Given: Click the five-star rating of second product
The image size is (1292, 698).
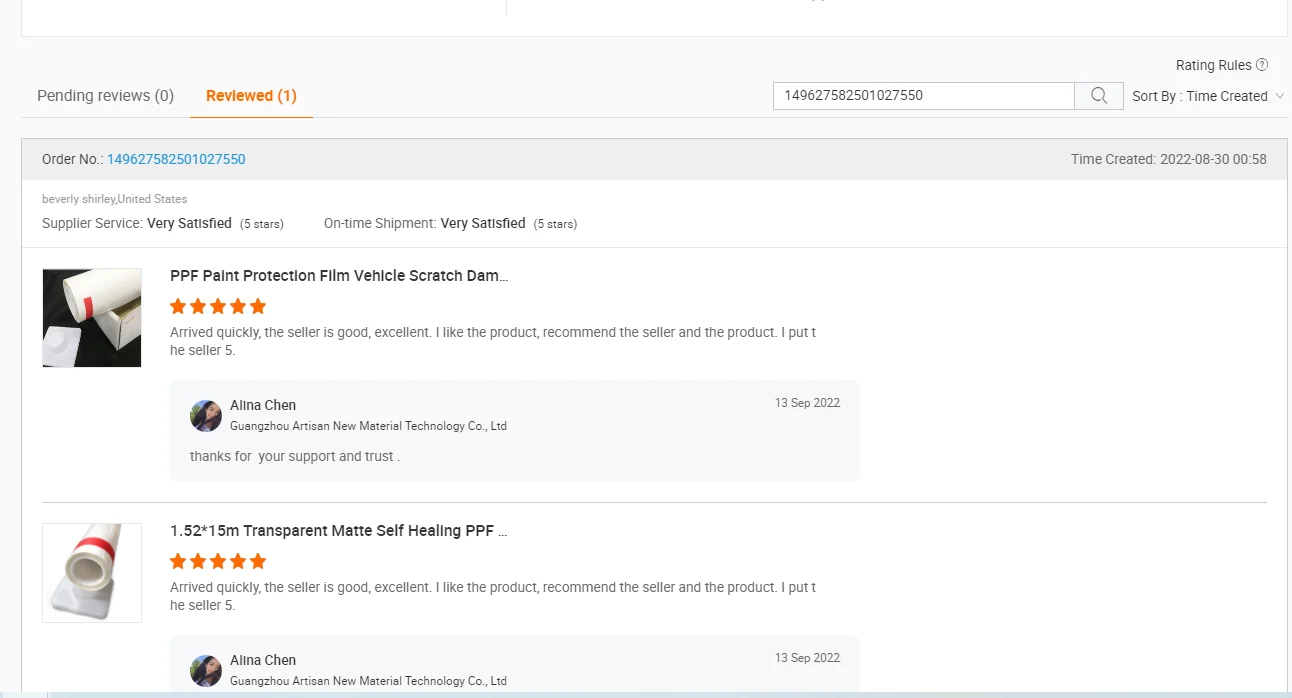Looking at the screenshot, I should coord(218,561).
